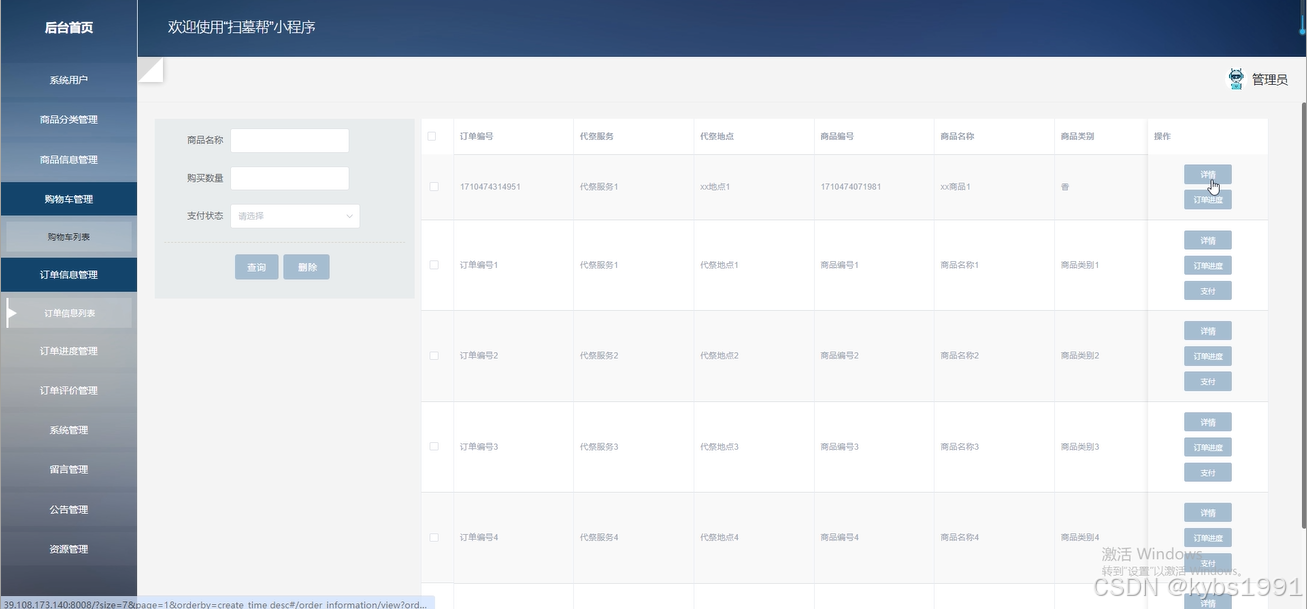Viewport: 1307px width, 609px height.
Task: Click the 商品编号 column header
Action: point(837,136)
